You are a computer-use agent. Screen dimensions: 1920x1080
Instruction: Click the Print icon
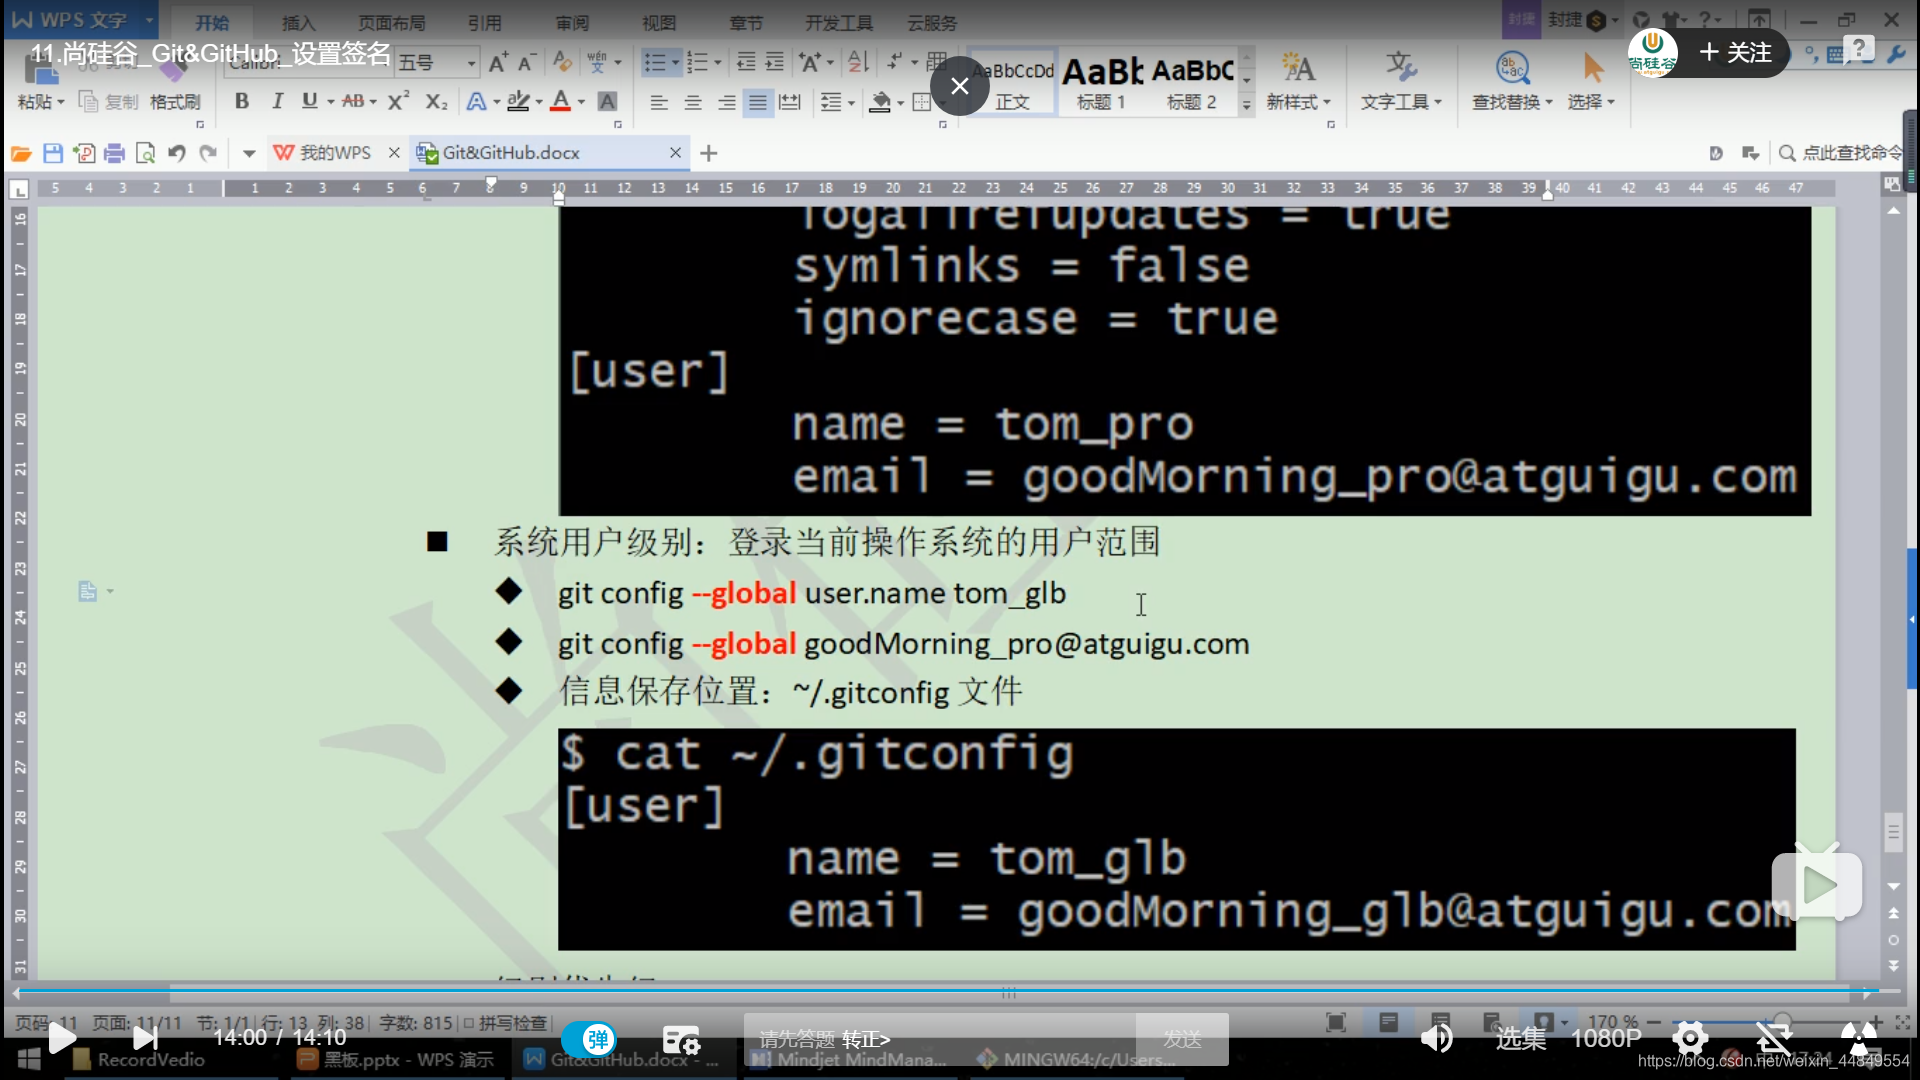click(x=114, y=153)
